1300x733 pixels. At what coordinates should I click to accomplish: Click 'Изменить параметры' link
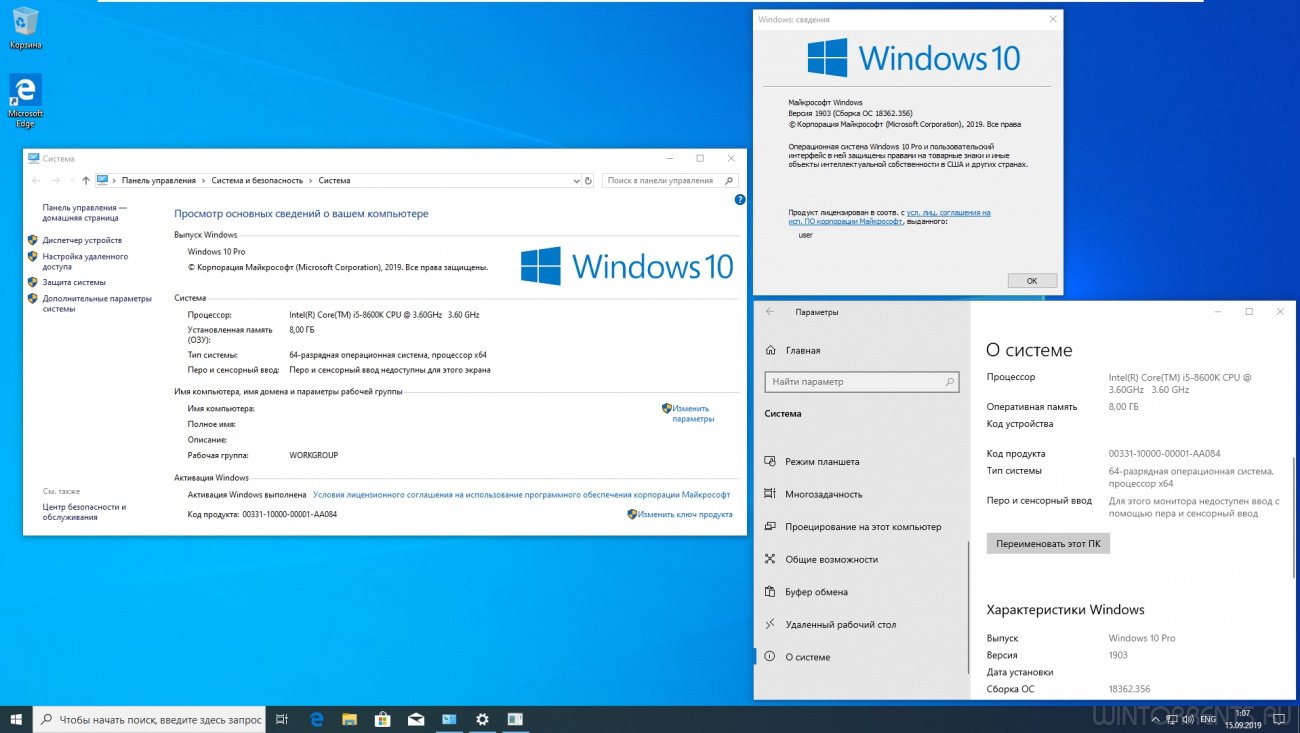pos(692,413)
